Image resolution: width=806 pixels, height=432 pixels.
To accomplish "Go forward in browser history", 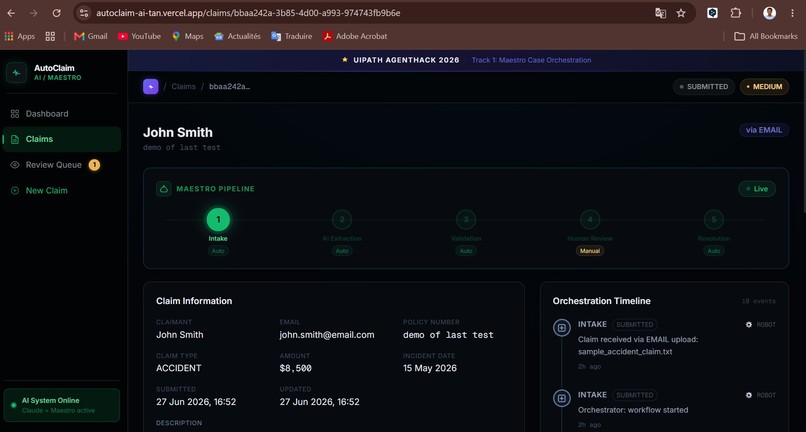I will [x=33, y=13].
